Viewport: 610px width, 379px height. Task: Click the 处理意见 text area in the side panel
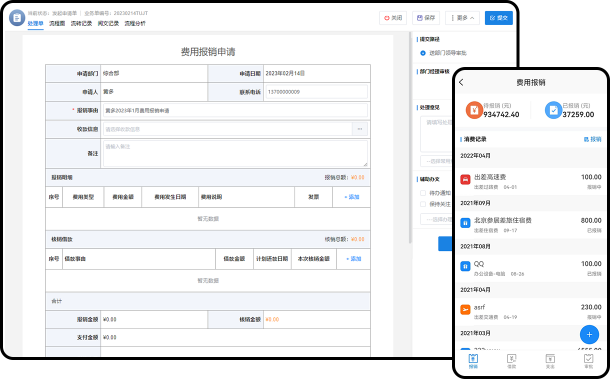pos(436,134)
